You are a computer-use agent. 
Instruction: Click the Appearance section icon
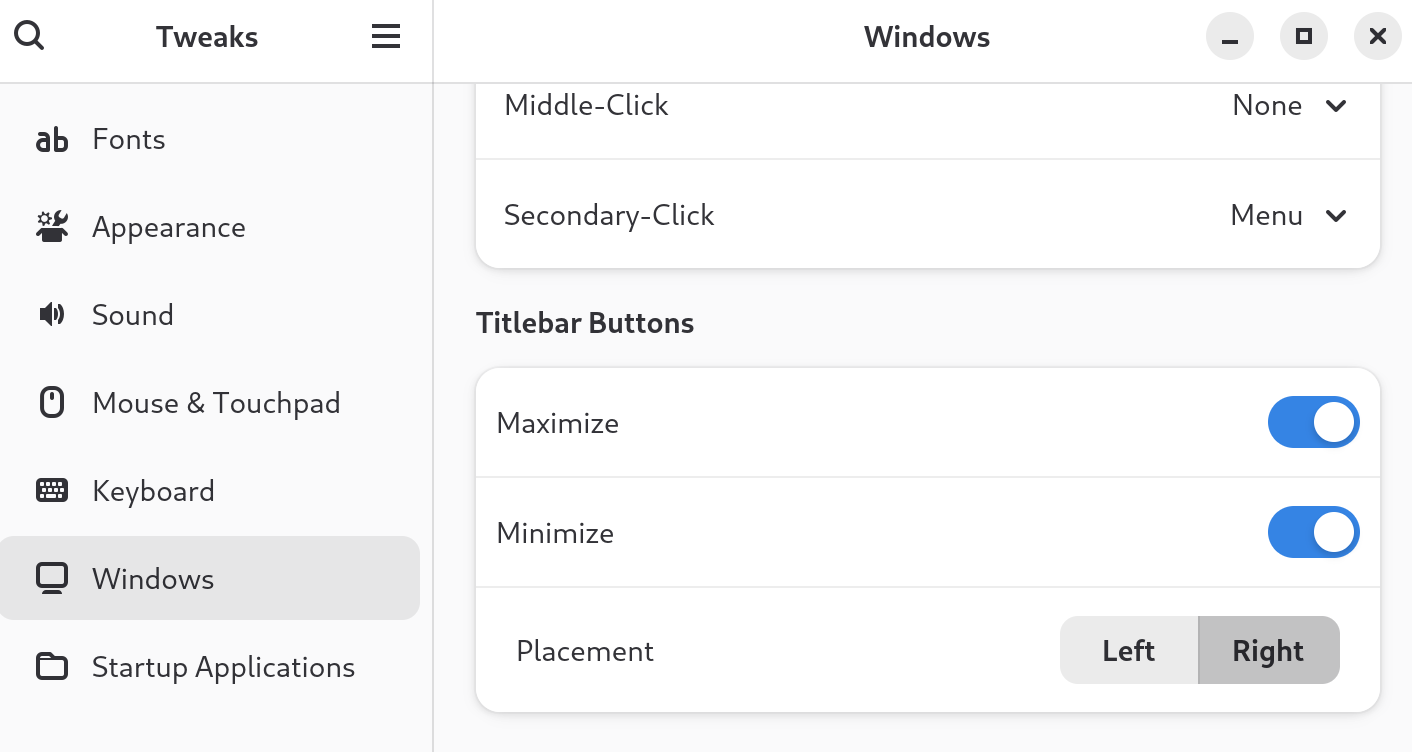pyautogui.click(x=51, y=227)
